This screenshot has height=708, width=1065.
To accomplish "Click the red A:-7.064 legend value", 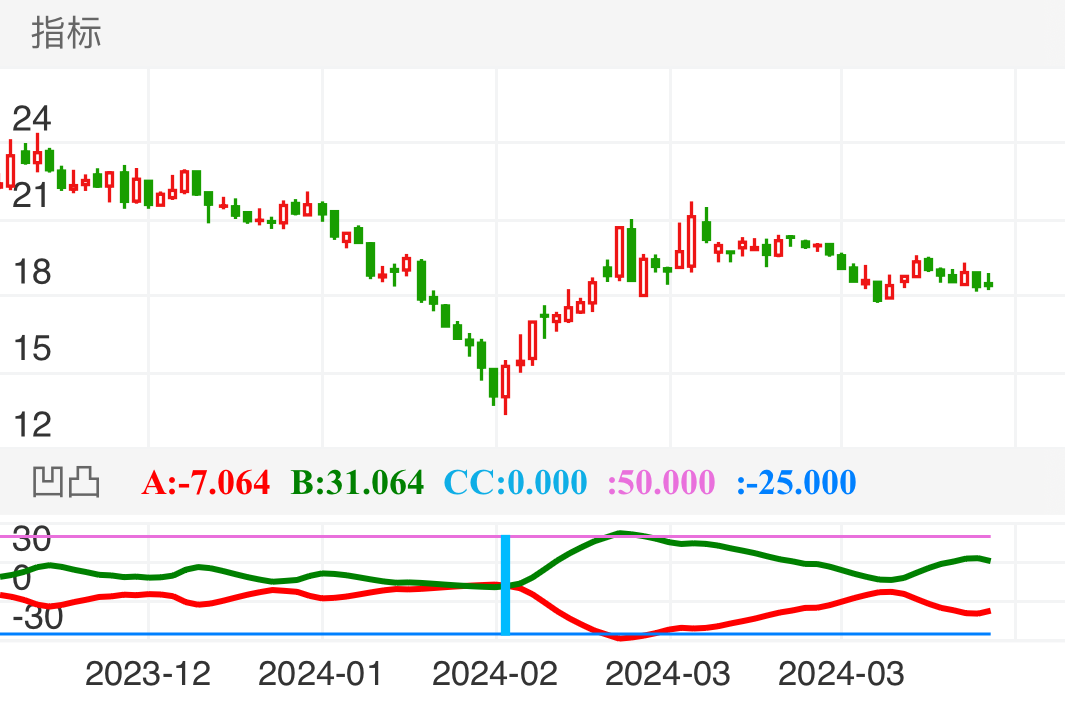I will [206, 483].
